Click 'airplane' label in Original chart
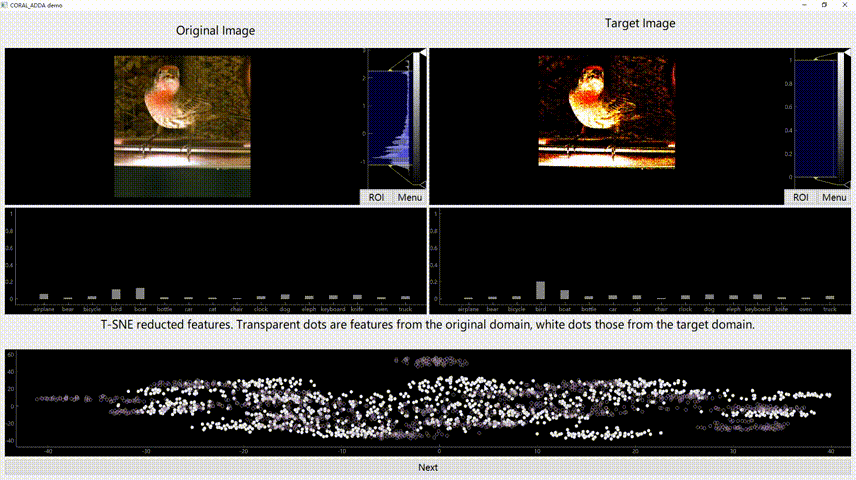The image size is (856, 480). point(44,309)
